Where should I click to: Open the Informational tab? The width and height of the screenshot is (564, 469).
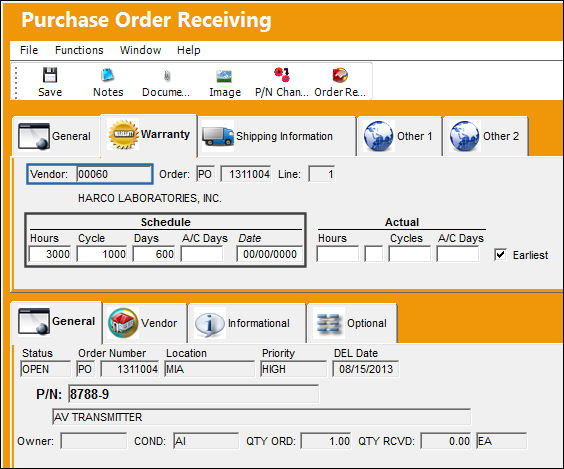[247, 323]
